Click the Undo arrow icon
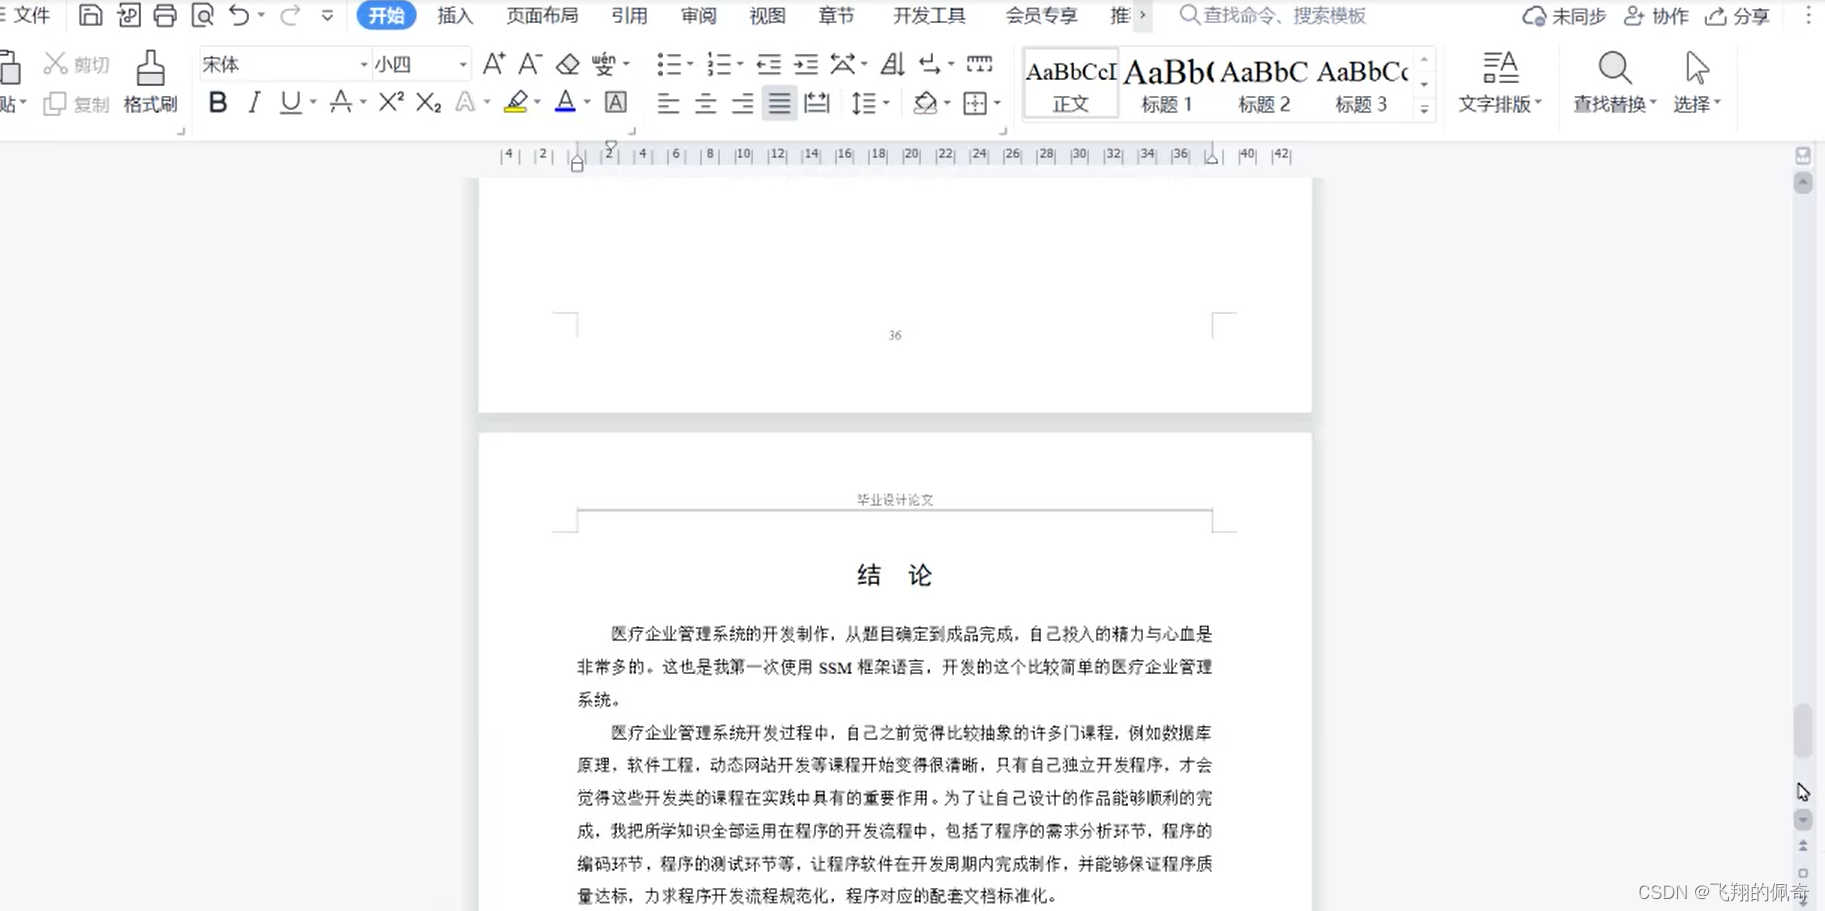The width and height of the screenshot is (1825, 911). pyautogui.click(x=239, y=15)
